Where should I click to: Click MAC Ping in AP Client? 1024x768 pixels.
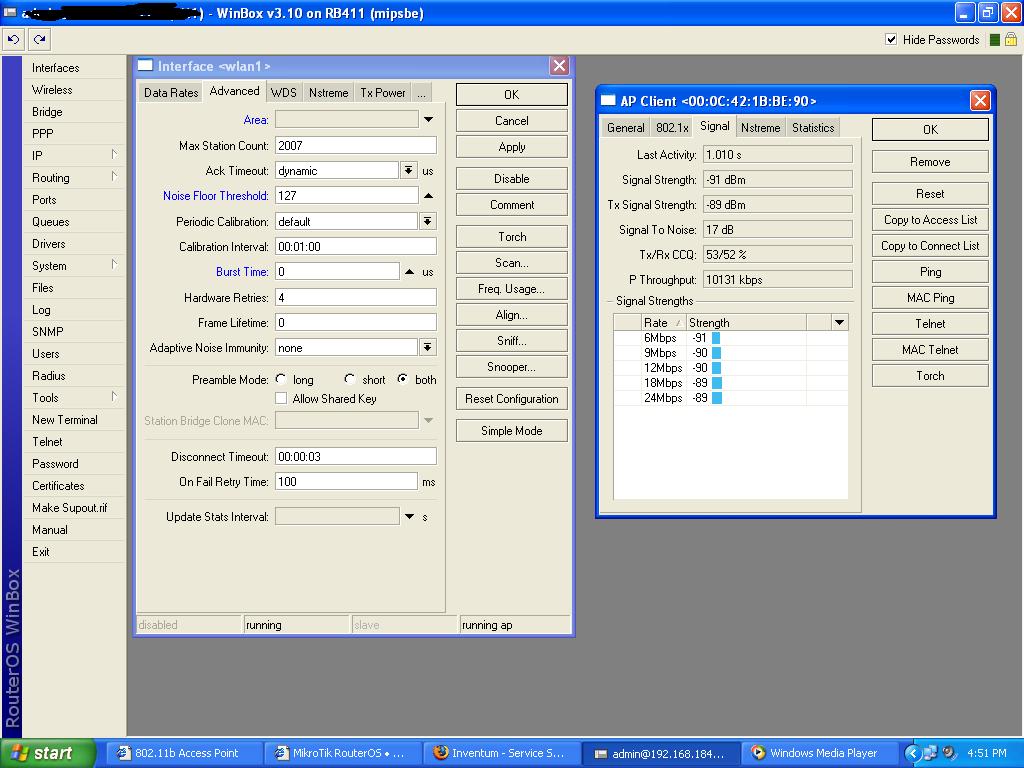click(x=930, y=298)
